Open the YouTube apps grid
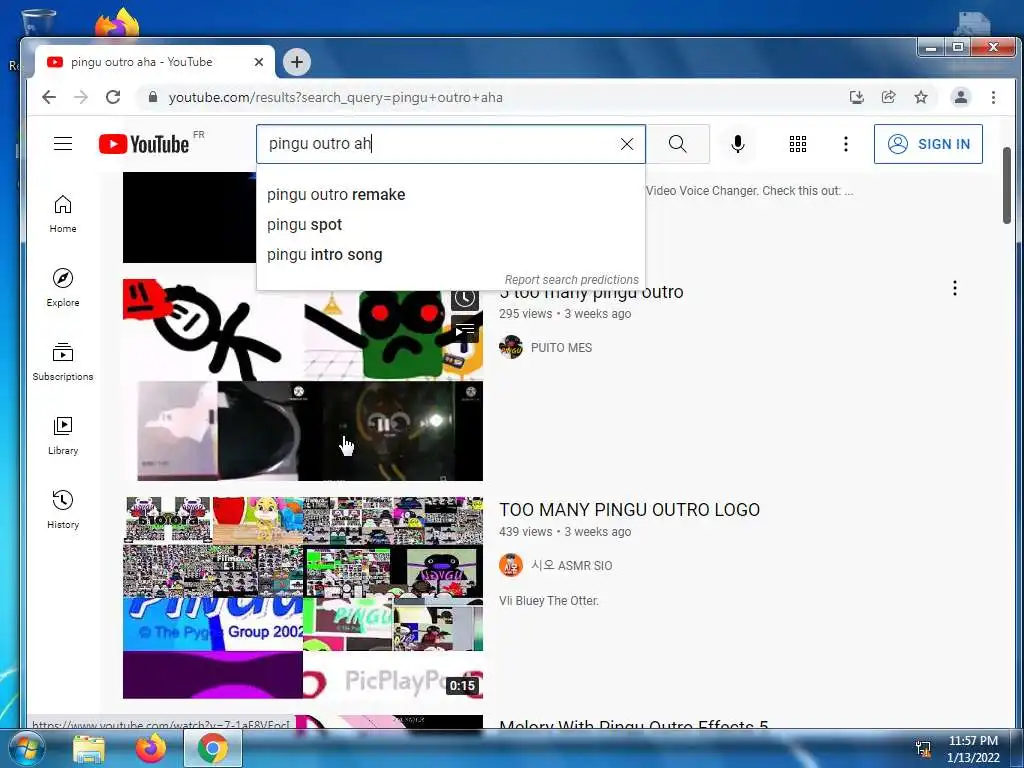This screenshot has width=1024, height=768. pyautogui.click(x=797, y=144)
